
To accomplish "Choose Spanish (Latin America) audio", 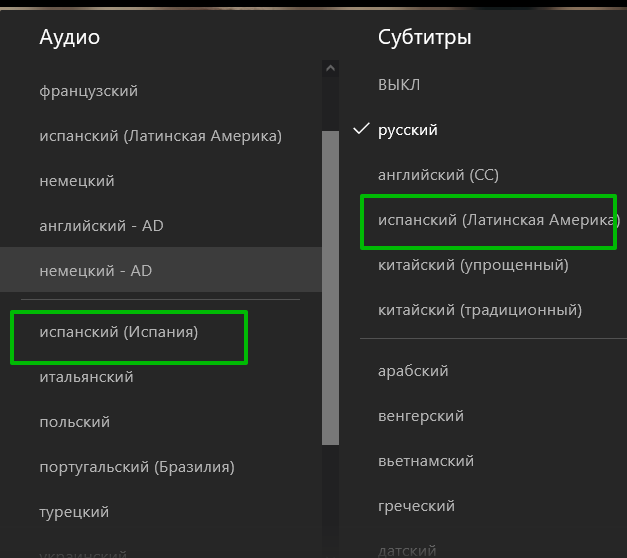I will pos(160,136).
